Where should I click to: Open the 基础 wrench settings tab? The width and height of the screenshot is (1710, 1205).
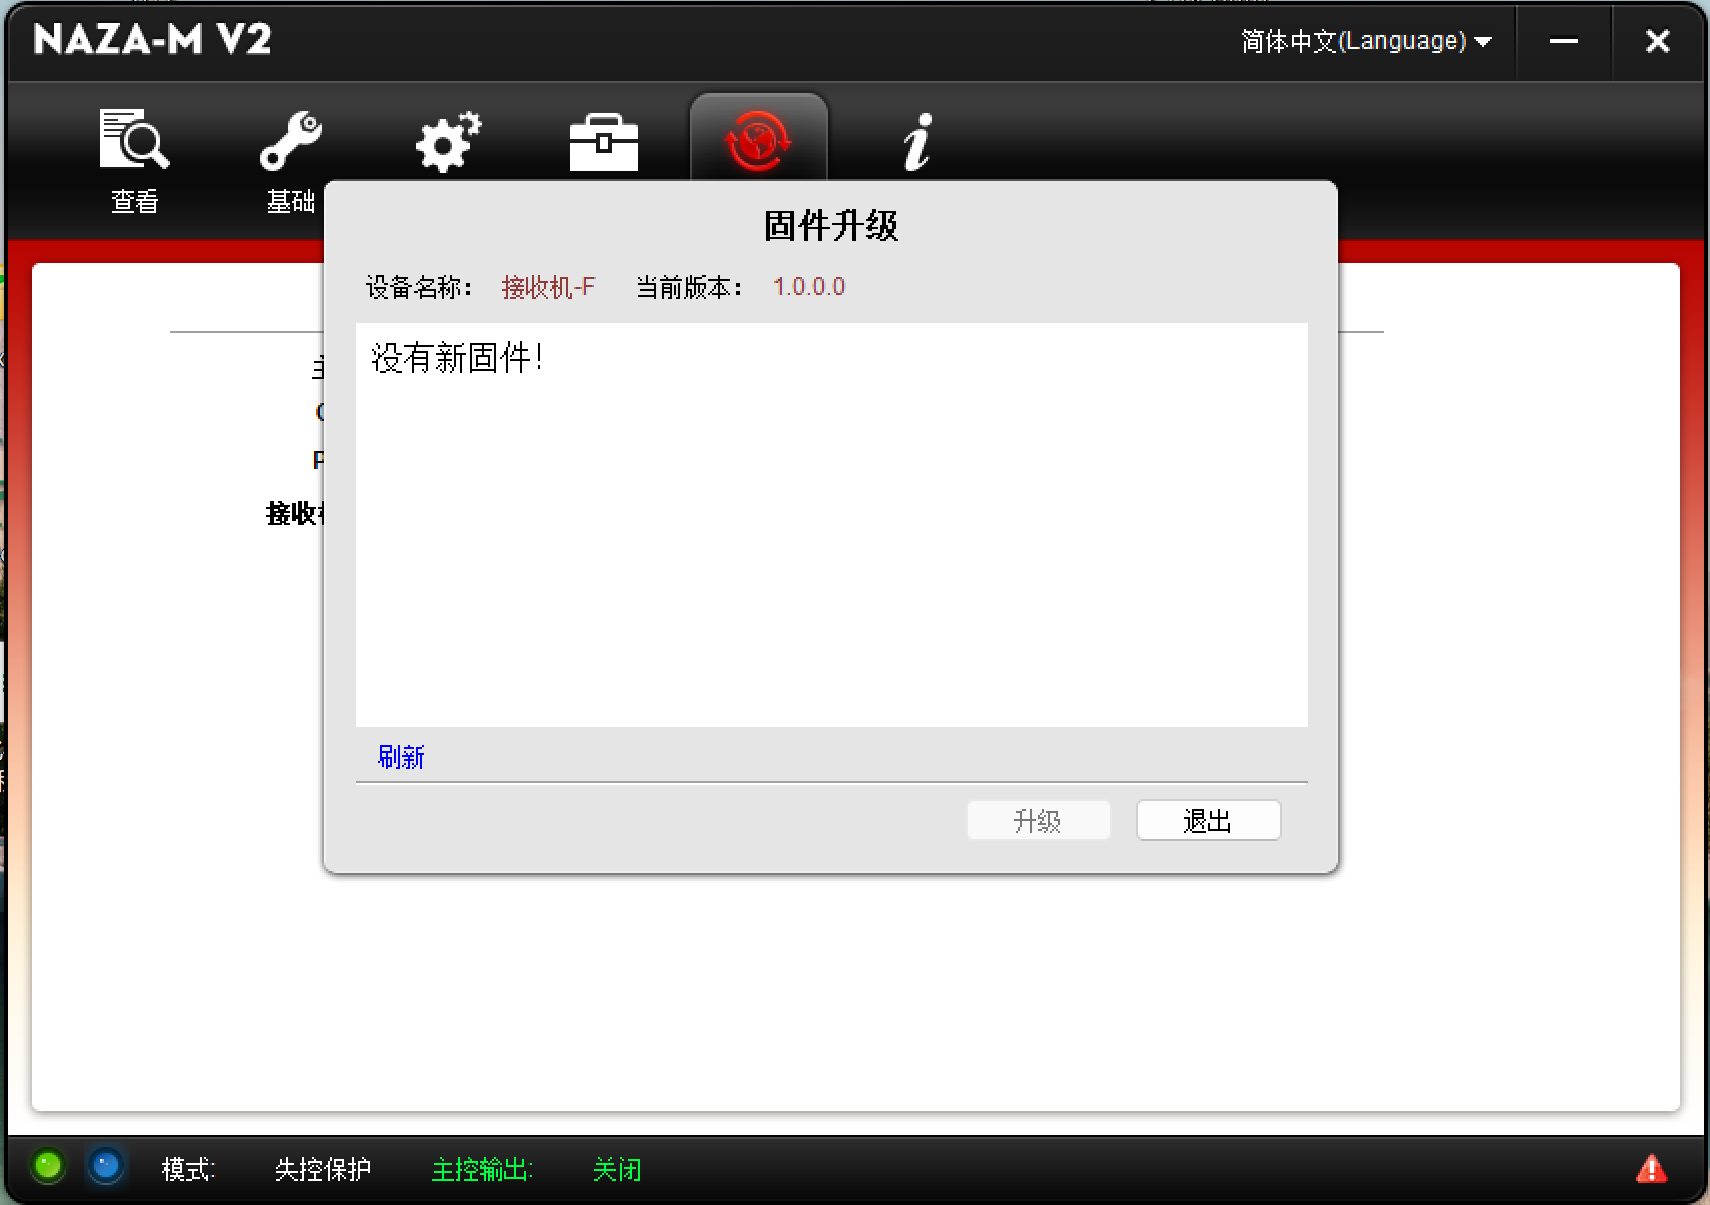click(x=291, y=160)
